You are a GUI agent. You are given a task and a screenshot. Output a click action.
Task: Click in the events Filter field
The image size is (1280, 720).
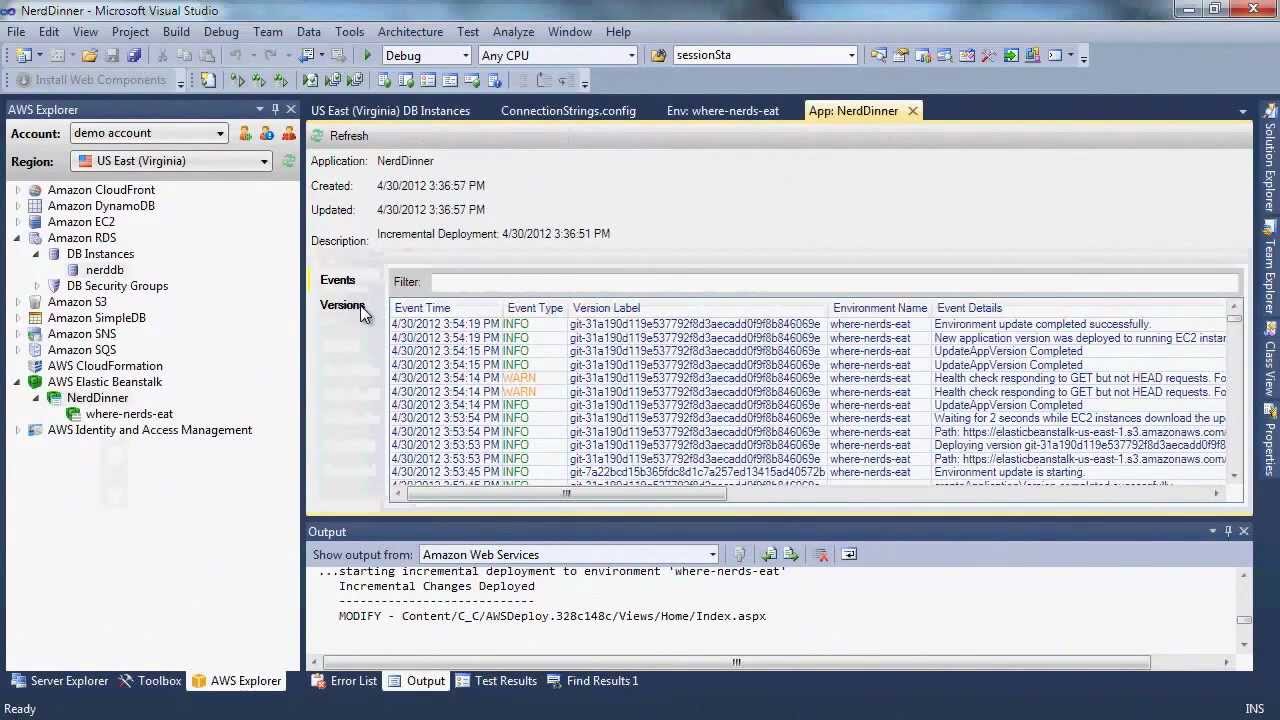coord(835,282)
